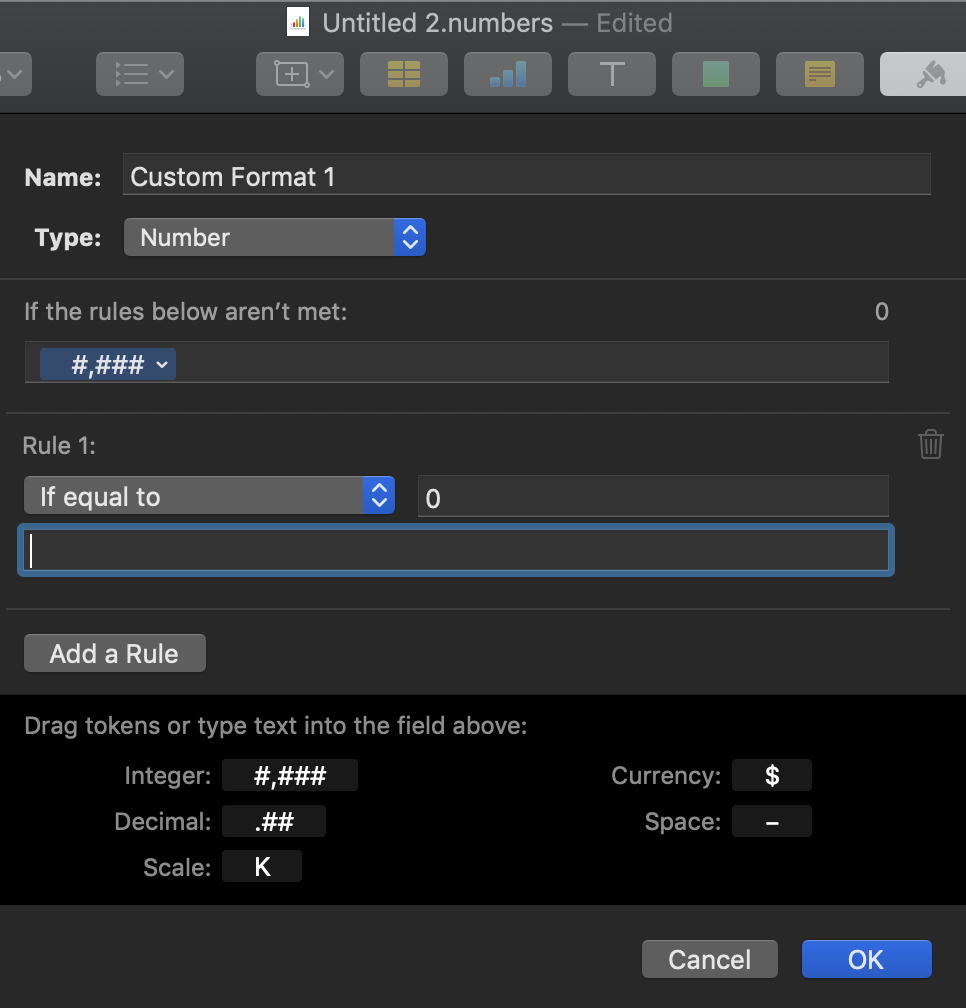The image size is (966, 1008).
Task: Cancel the custom format dialog
Action: click(709, 960)
